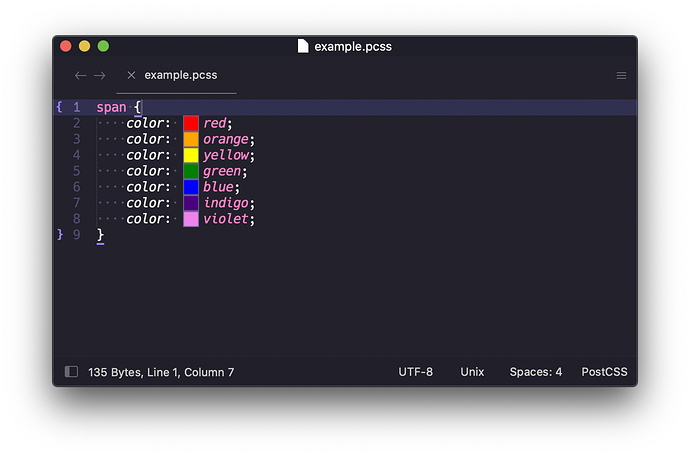The height and width of the screenshot is (456, 690).
Task: Click the violet color swatch
Action: coord(191,219)
